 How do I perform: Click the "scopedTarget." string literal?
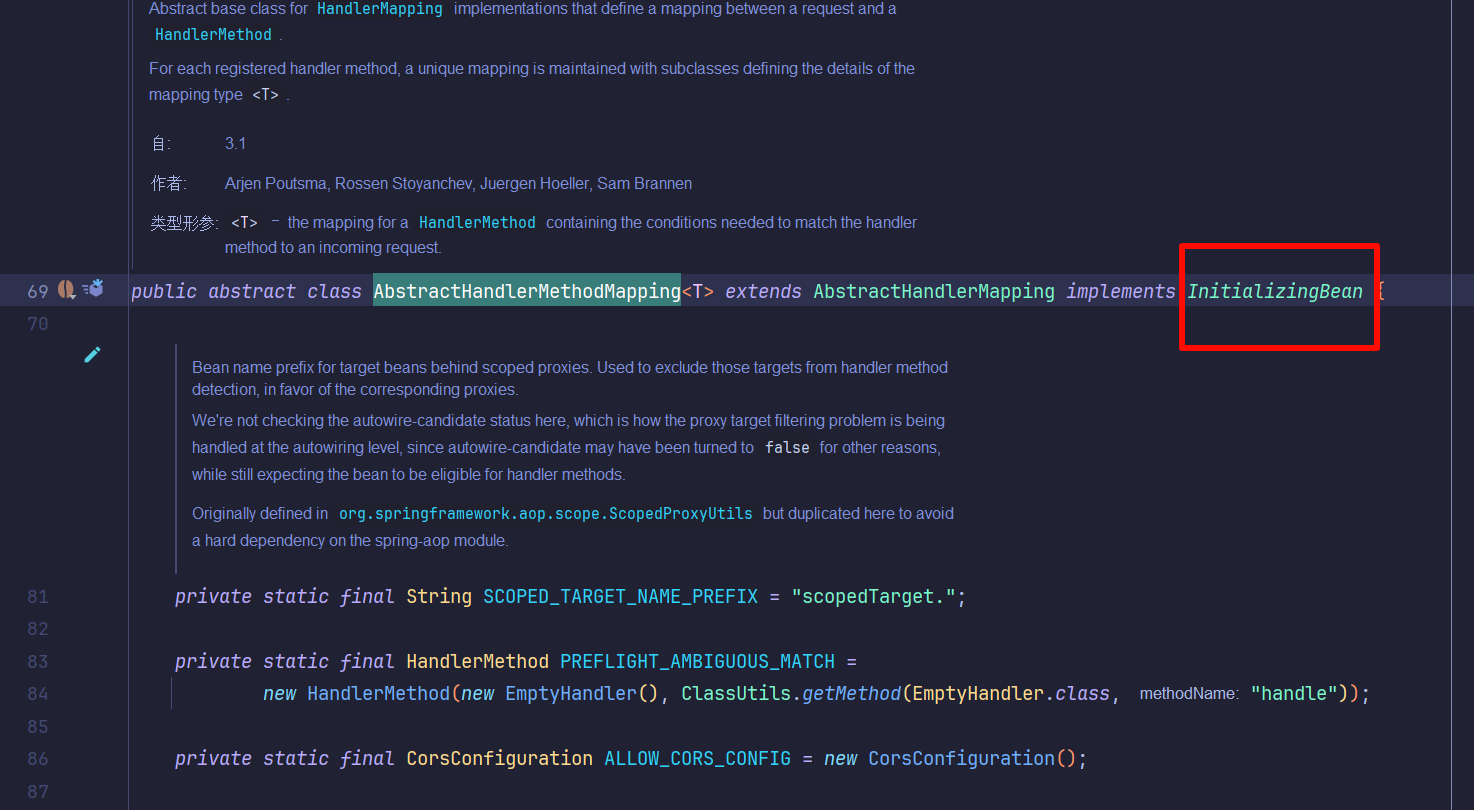pos(874,597)
